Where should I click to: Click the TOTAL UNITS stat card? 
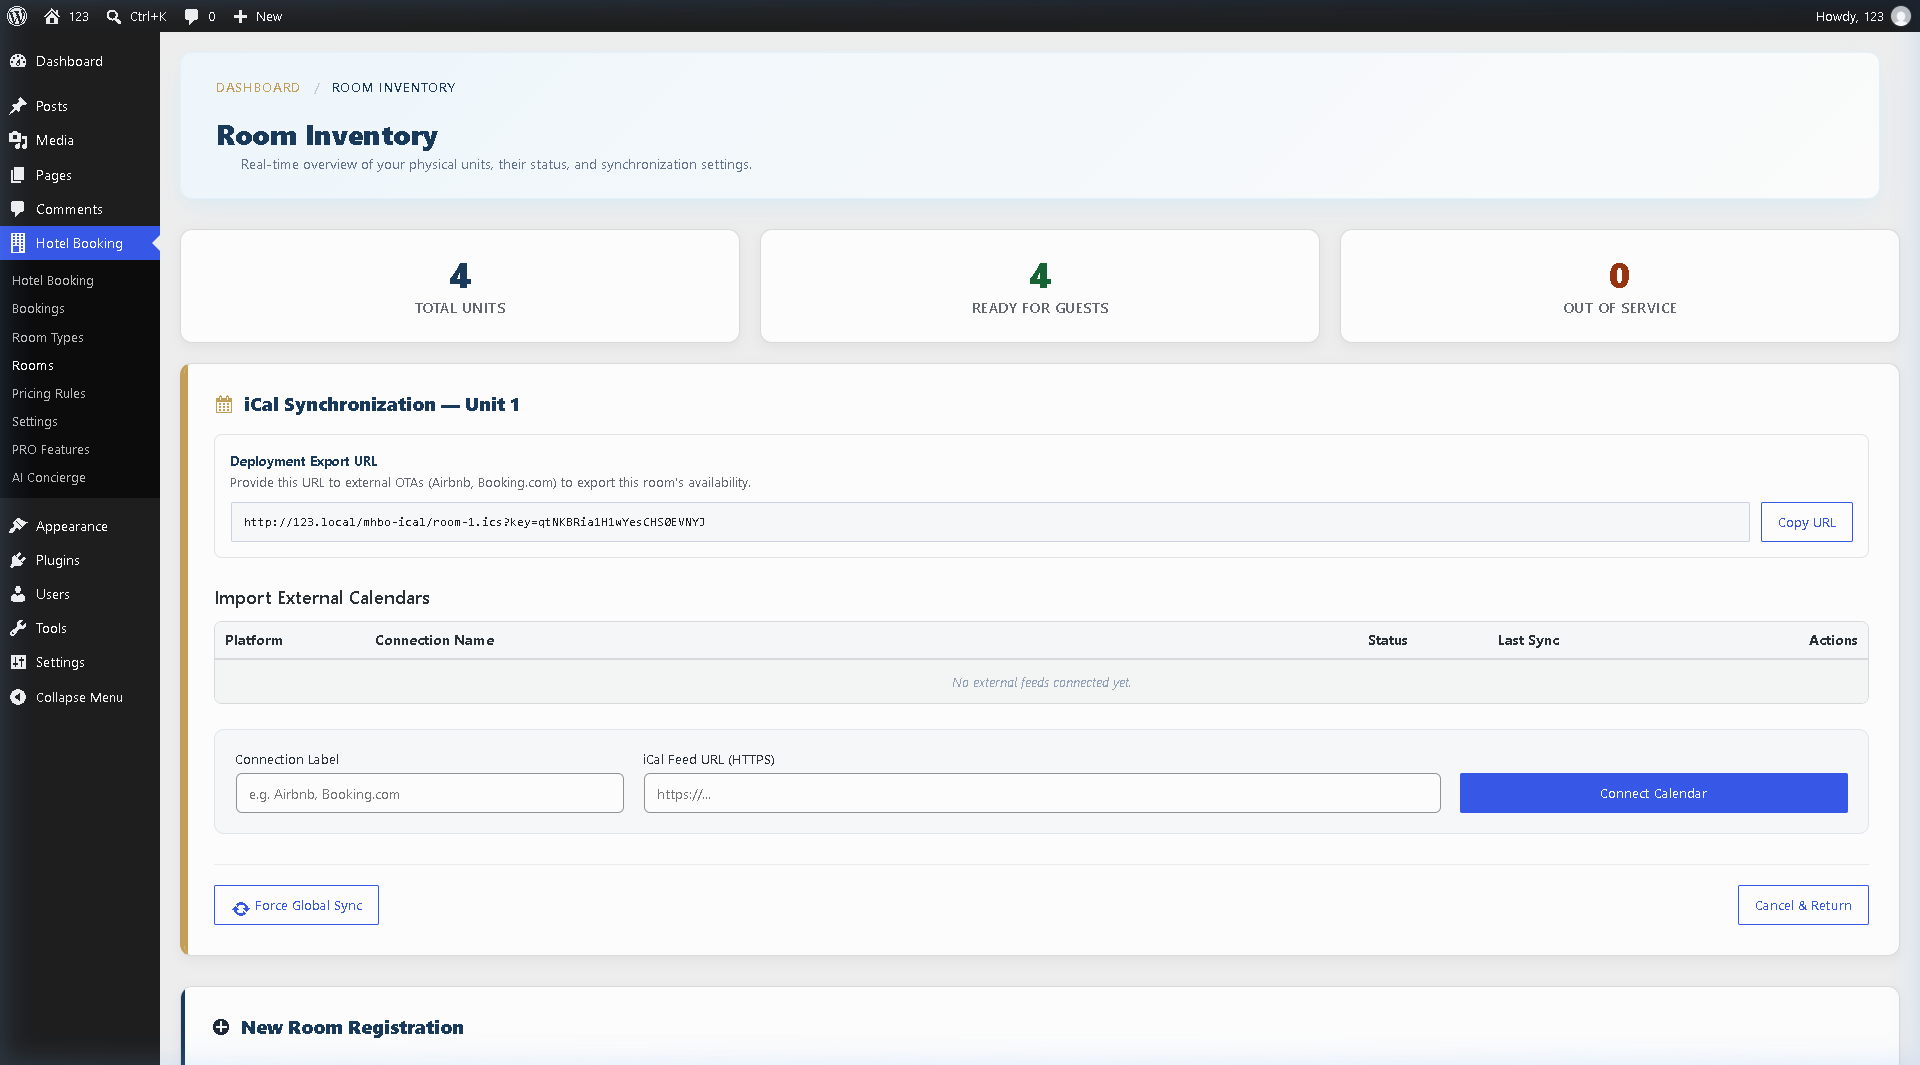tap(460, 286)
